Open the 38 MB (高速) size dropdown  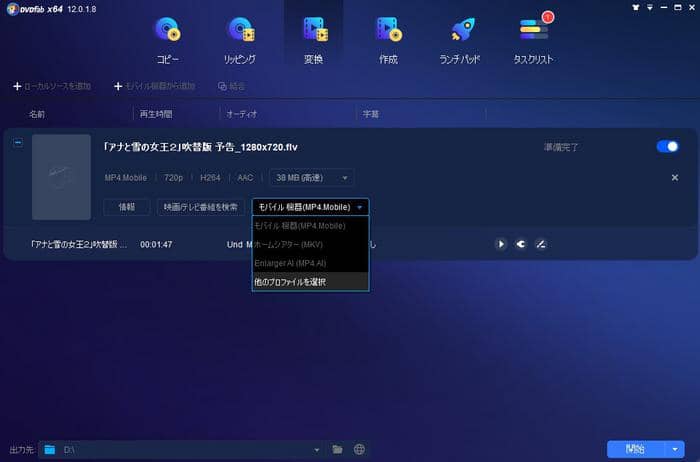click(x=312, y=178)
